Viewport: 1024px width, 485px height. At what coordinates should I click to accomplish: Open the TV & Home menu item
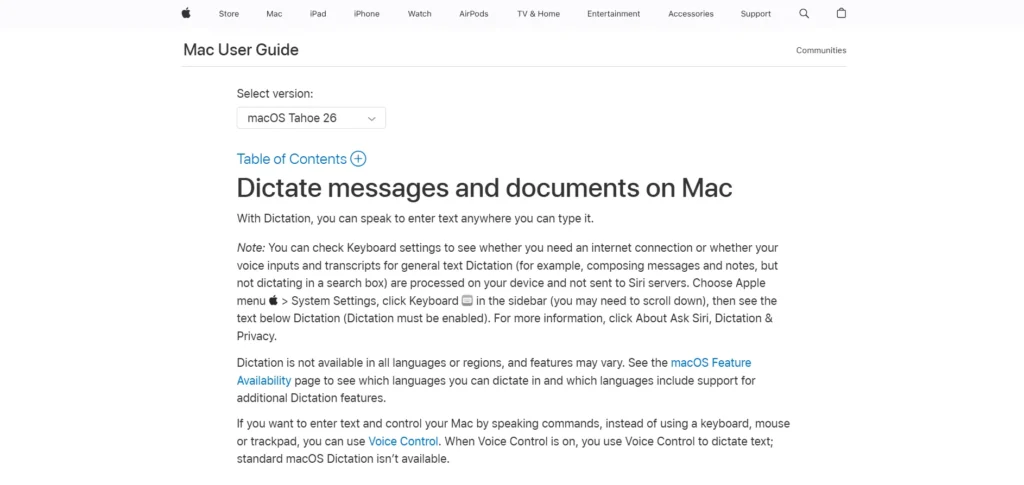pyautogui.click(x=538, y=14)
